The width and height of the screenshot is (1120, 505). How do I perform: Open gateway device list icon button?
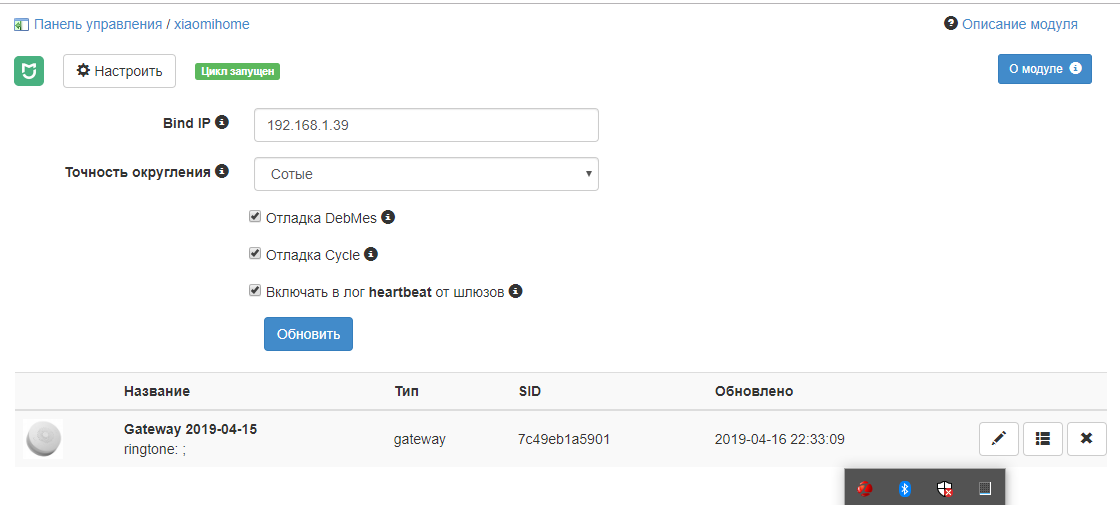coord(1043,438)
